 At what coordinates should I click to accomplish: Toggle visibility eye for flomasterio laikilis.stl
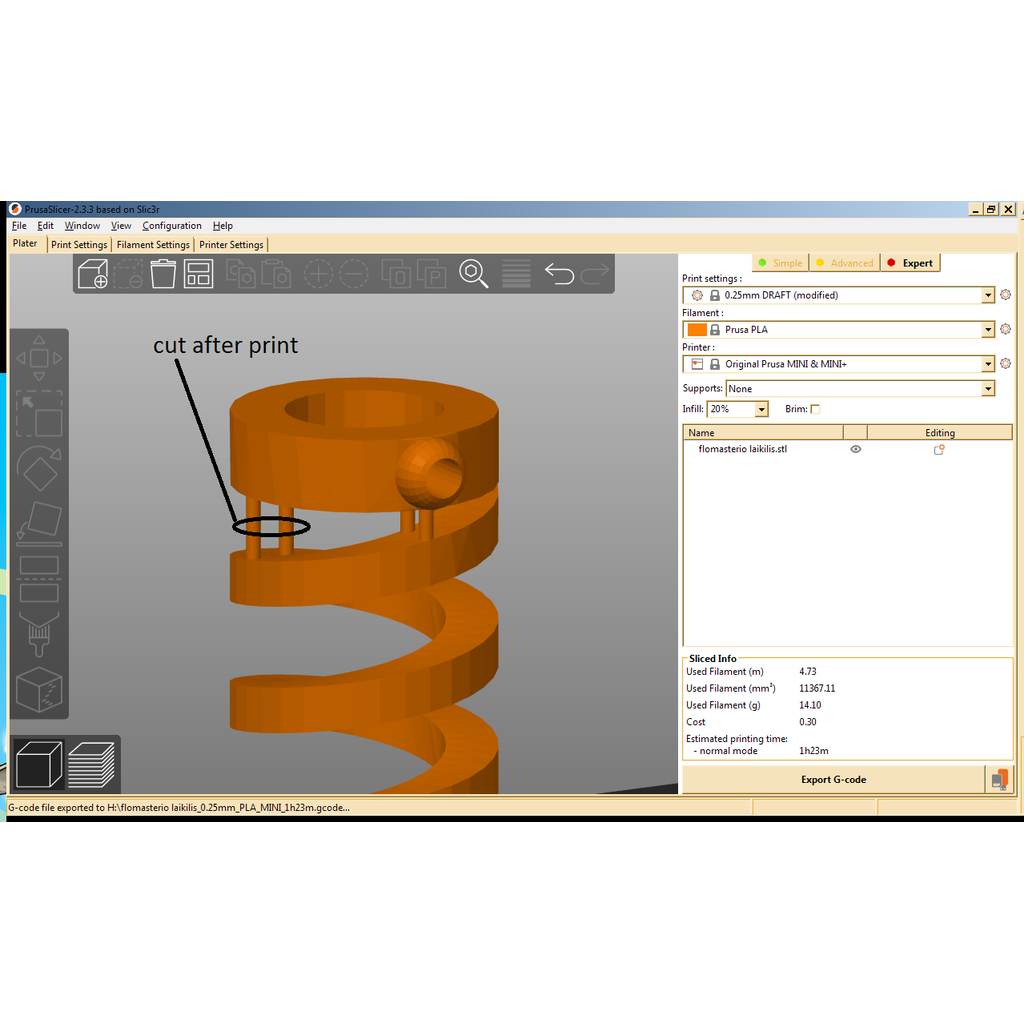click(x=855, y=450)
